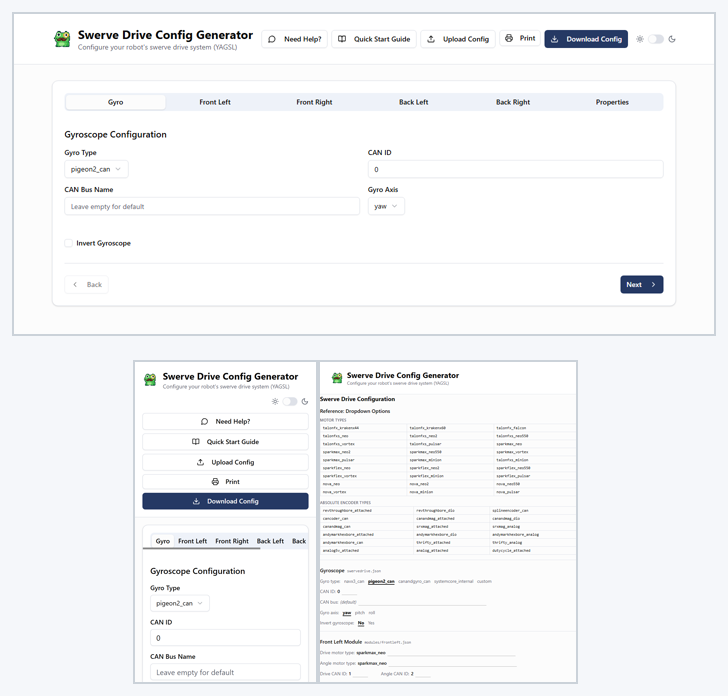Click the mobile CAN ID input field
Screen dimensions: 728x696
click(x=225, y=638)
